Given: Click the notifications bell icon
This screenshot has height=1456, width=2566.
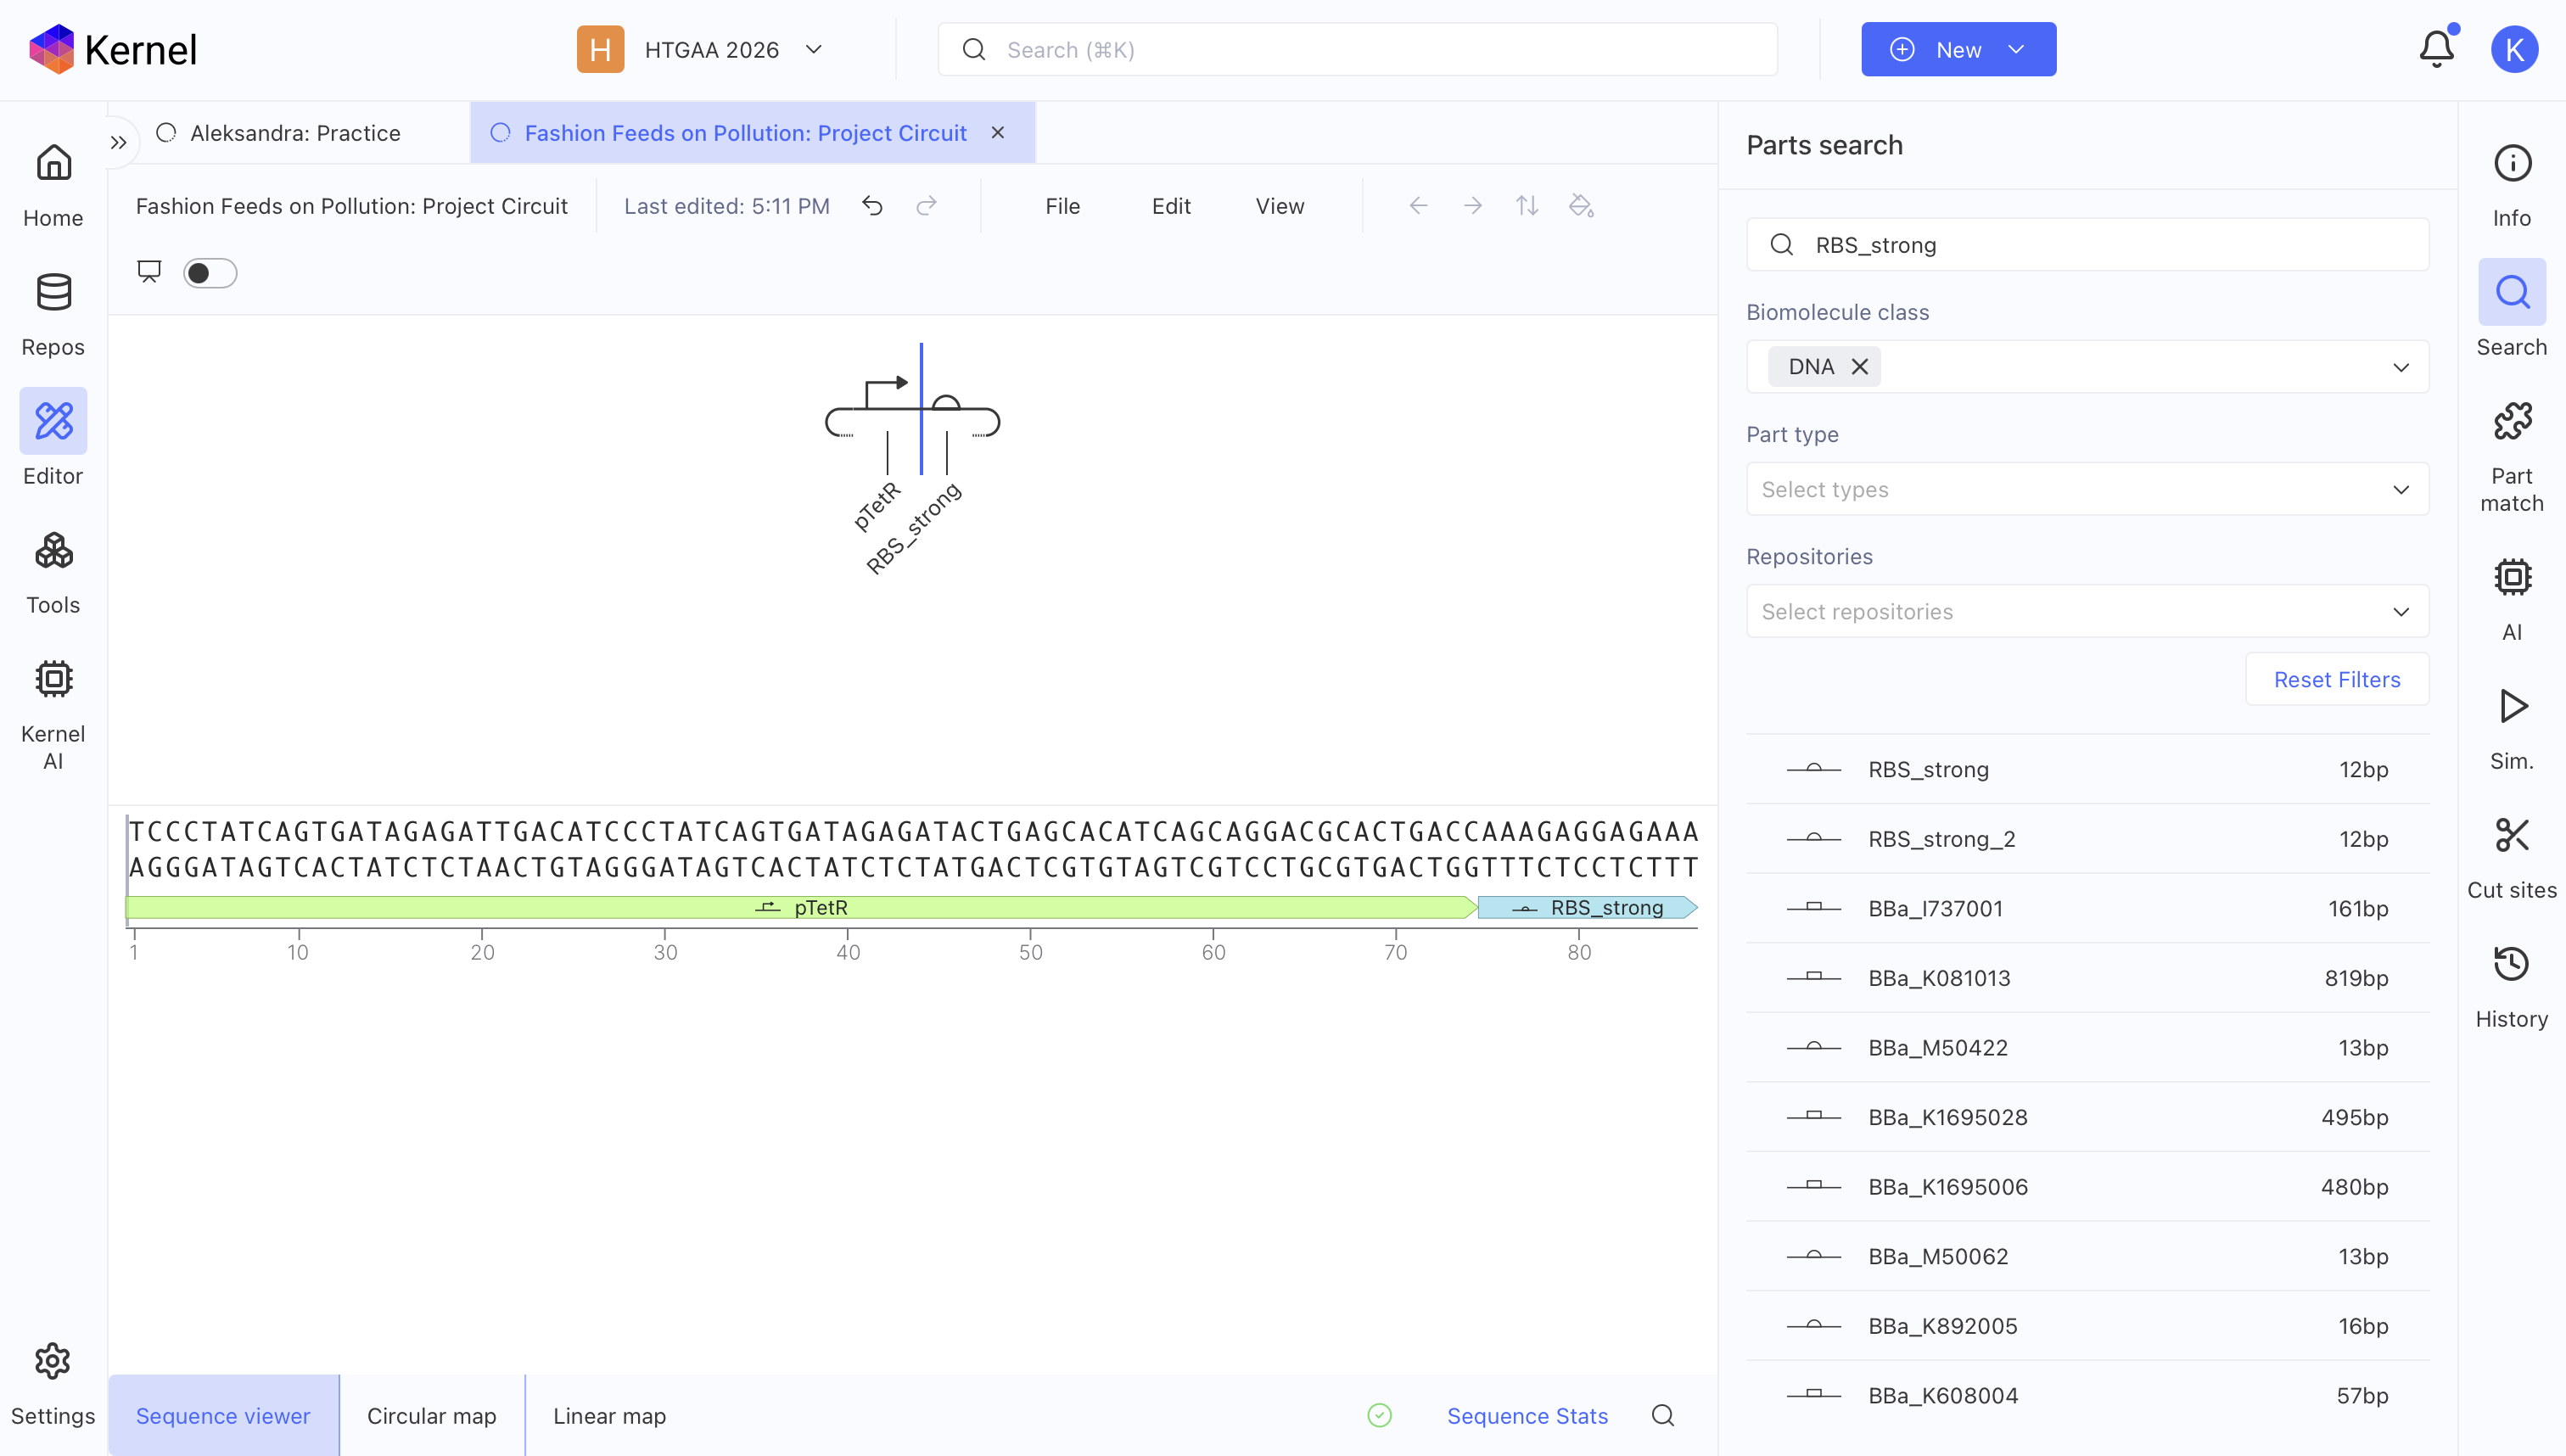Looking at the screenshot, I should point(2436,49).
